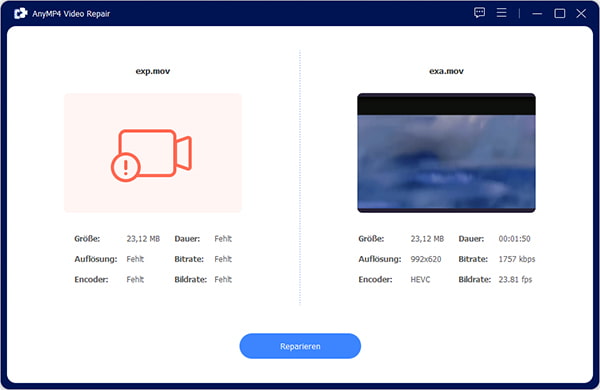Minimize the Video Repair window
Viewport: 600px width, 390px height.
pyautogui.click(x=537, y=14)
